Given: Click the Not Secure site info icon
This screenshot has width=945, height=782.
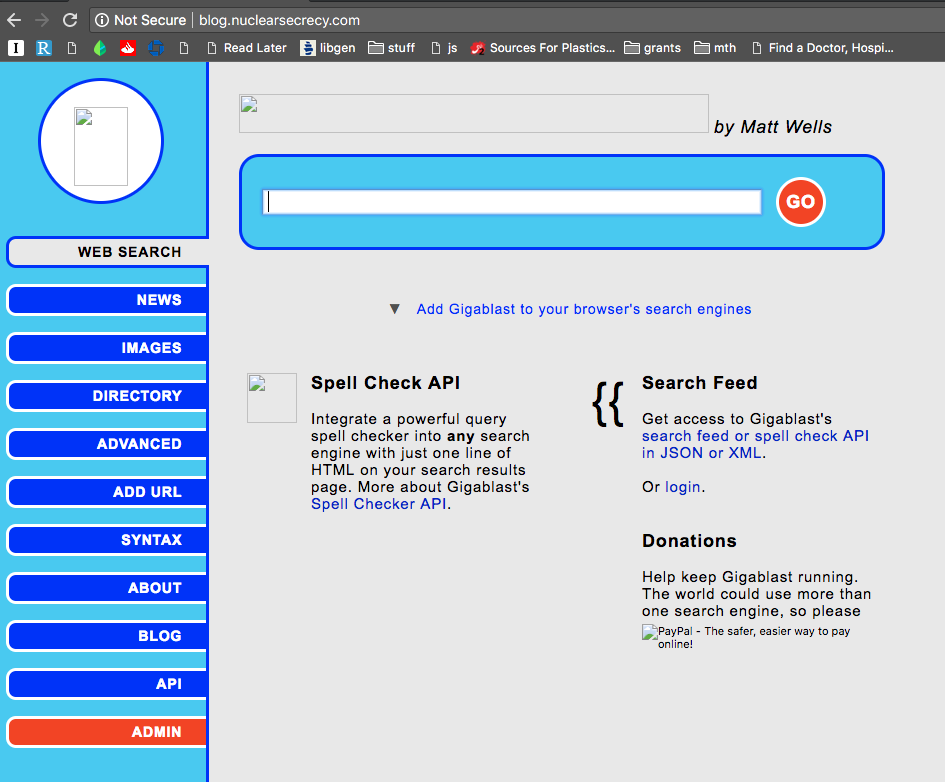Looking at the screenshot, I should [102, 20].
